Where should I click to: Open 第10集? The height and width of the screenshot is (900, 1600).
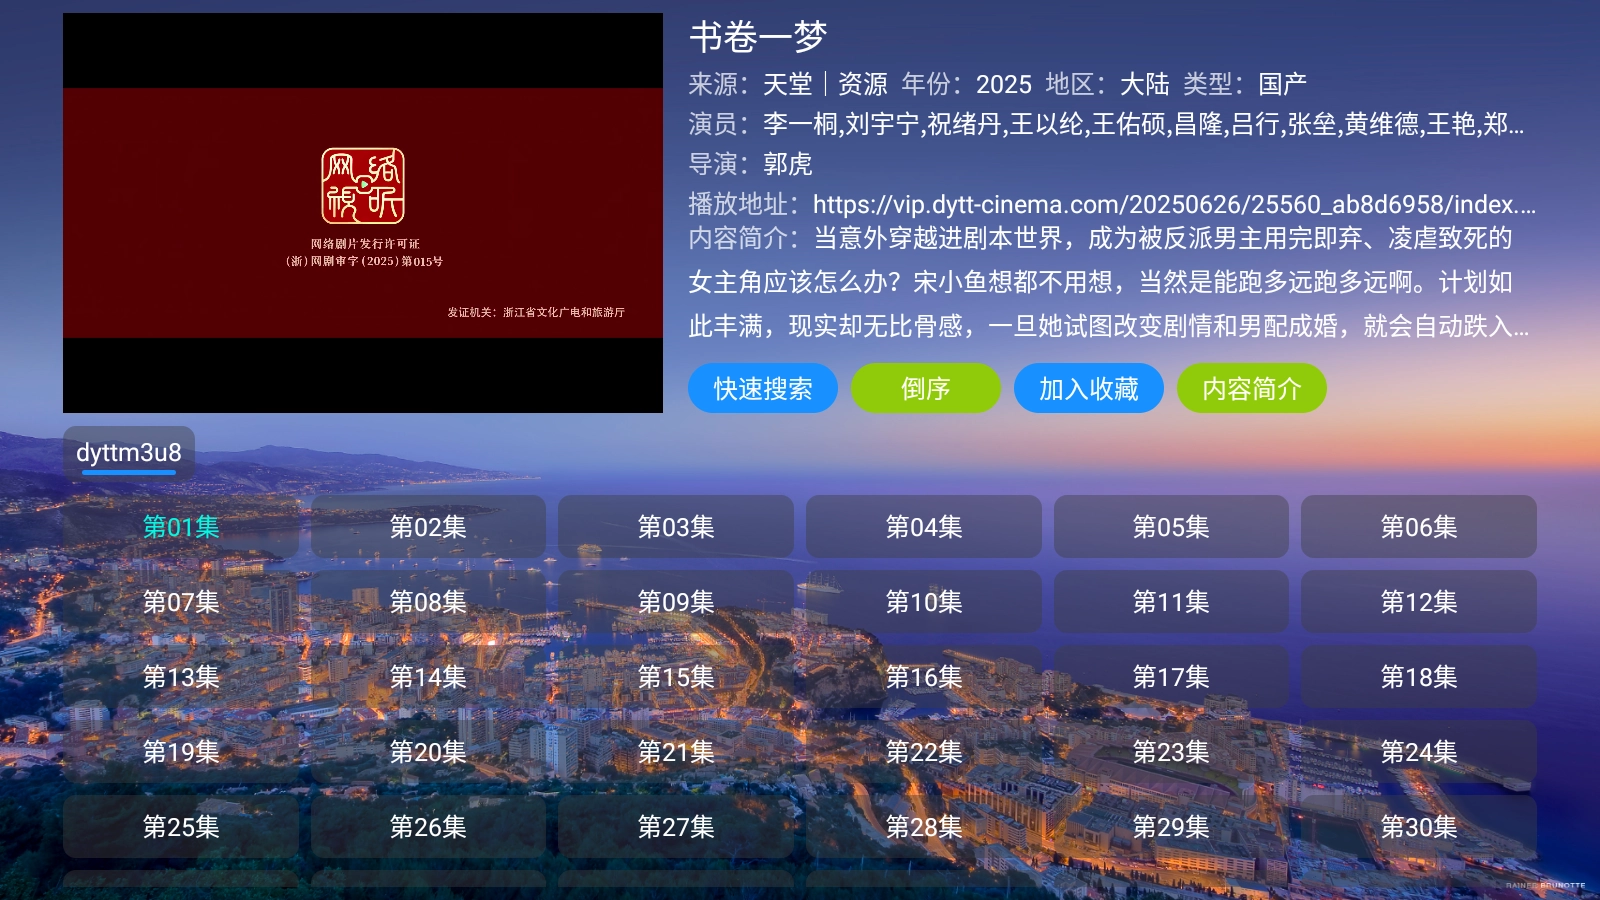[923, 602]
